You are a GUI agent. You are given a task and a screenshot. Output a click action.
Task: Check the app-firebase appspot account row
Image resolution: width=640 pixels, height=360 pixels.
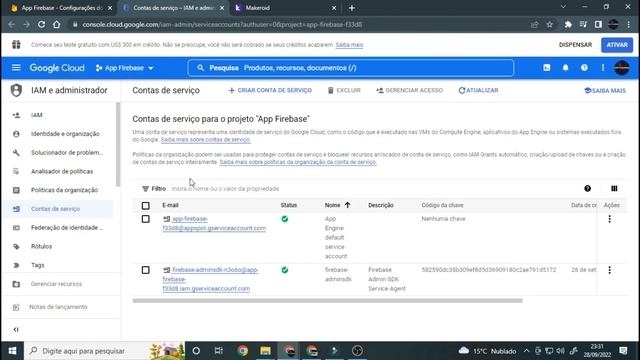click(145, 219)
